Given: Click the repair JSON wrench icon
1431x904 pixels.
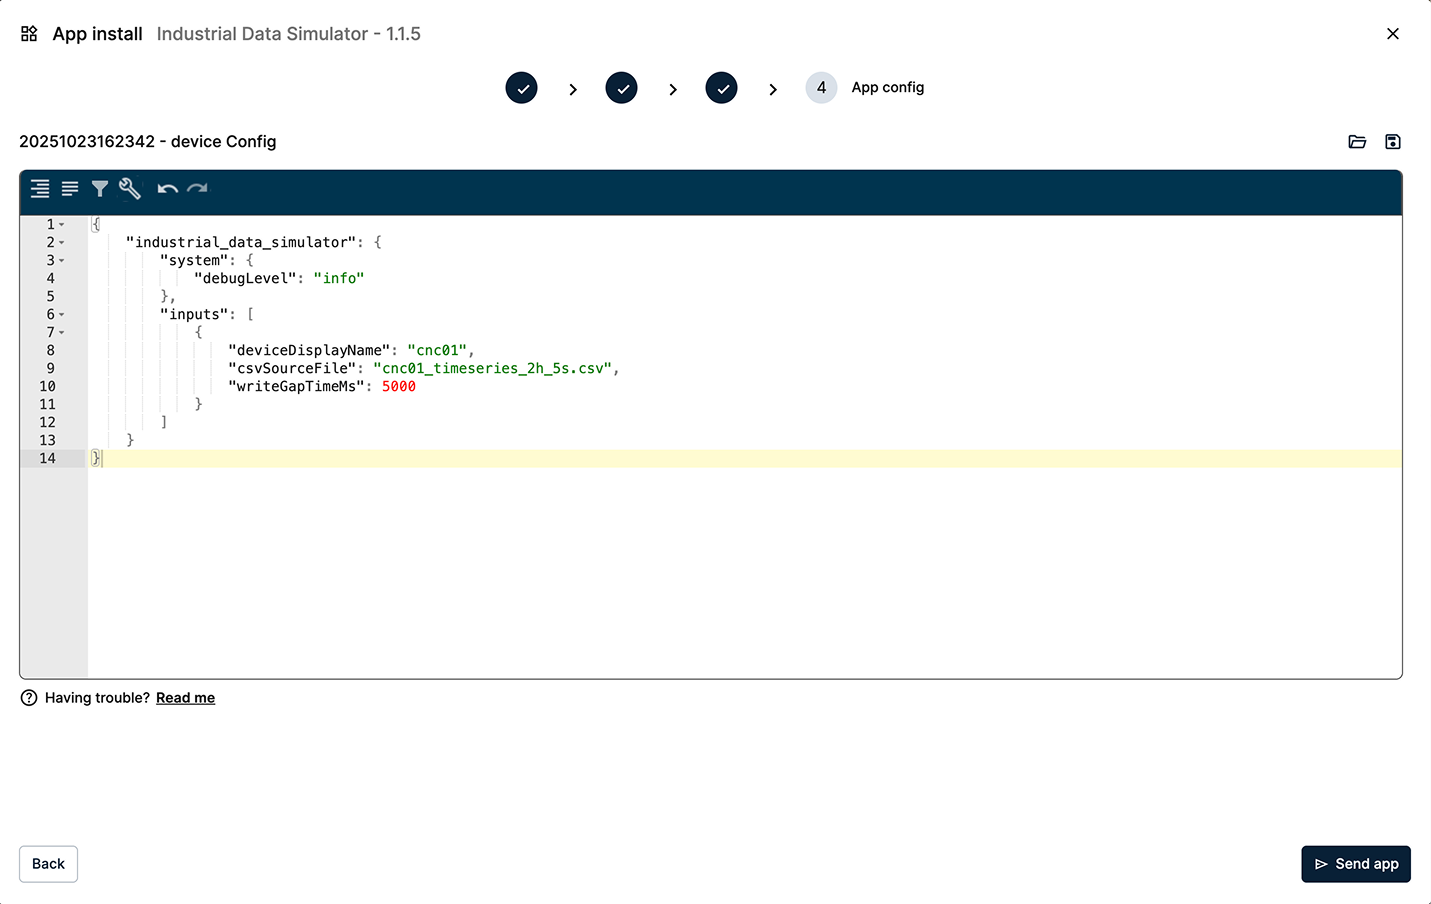Looking at the screenshot, I should click(130, 189).
